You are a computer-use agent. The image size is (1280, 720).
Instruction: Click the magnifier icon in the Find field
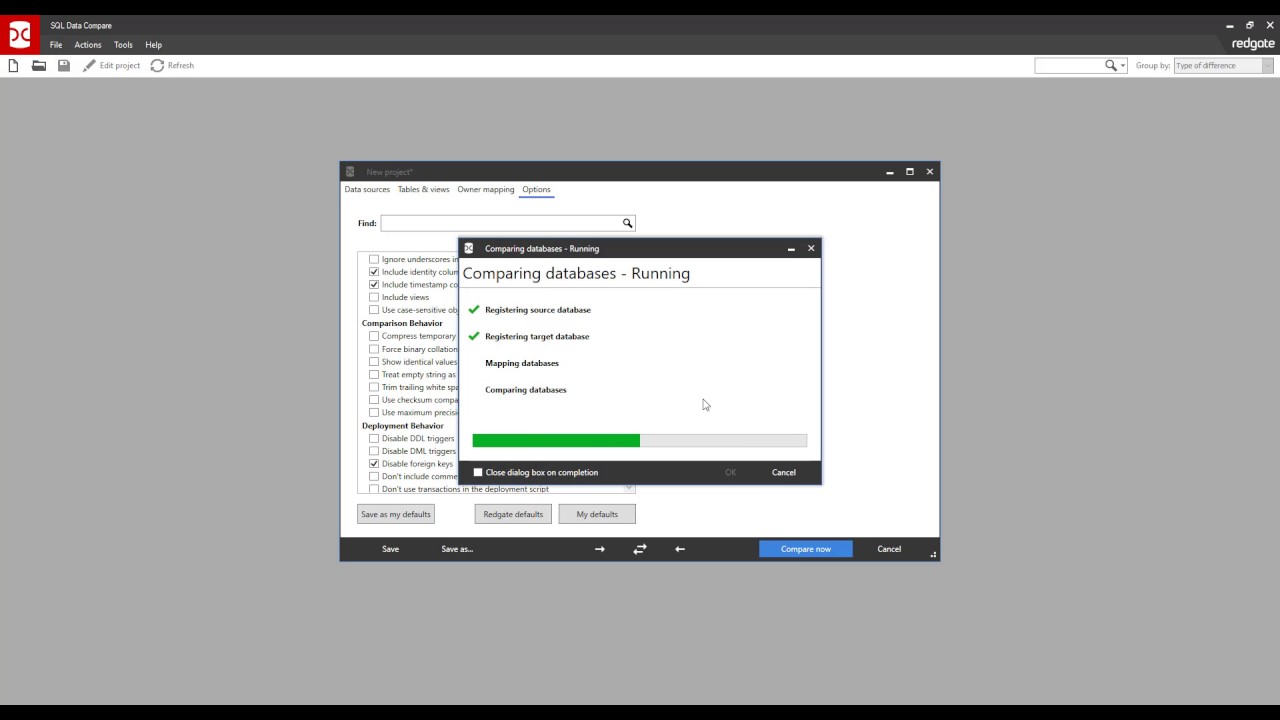point(628,223)
